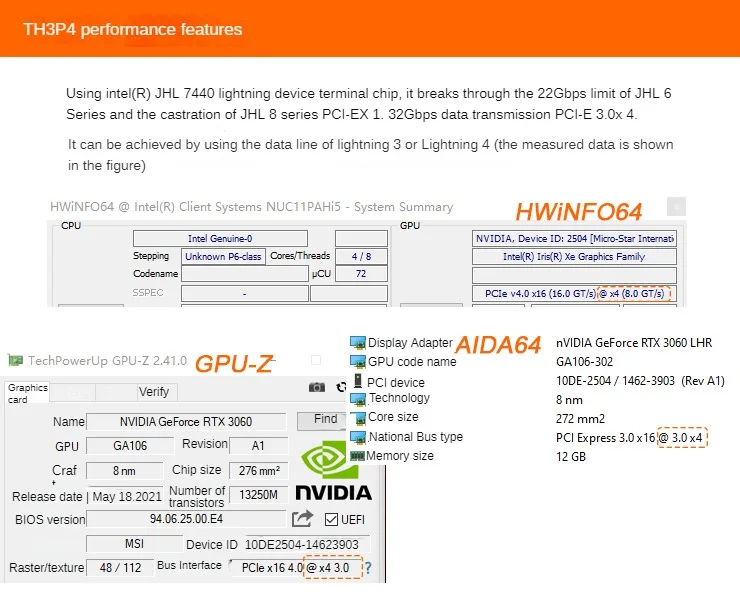Click the NVIDIA logo in GPU-Z
Viewport: 740px width, 600px height.
pyautogui.click(x=333, y=471)
